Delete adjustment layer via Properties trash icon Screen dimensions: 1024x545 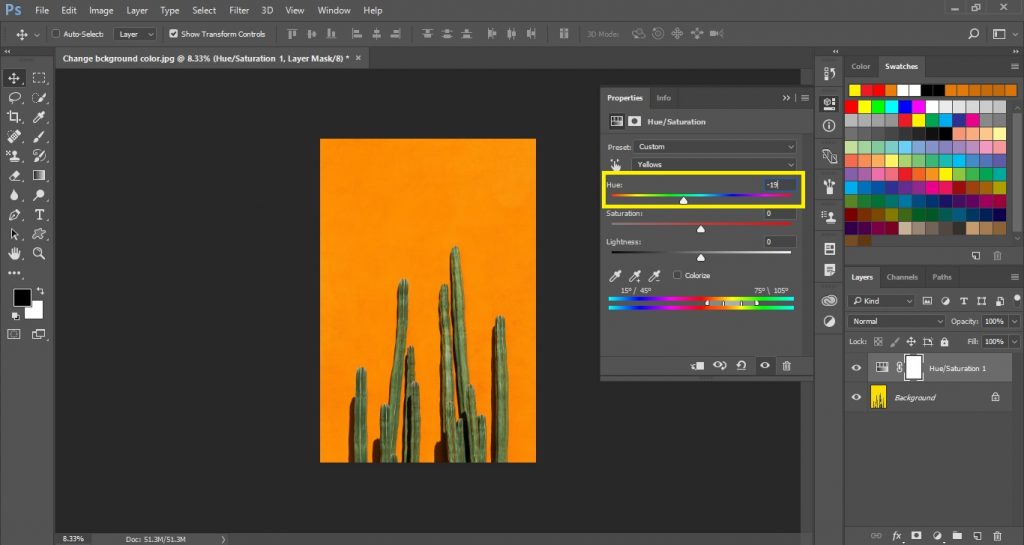pyautogui.click(x=786, y=366)
